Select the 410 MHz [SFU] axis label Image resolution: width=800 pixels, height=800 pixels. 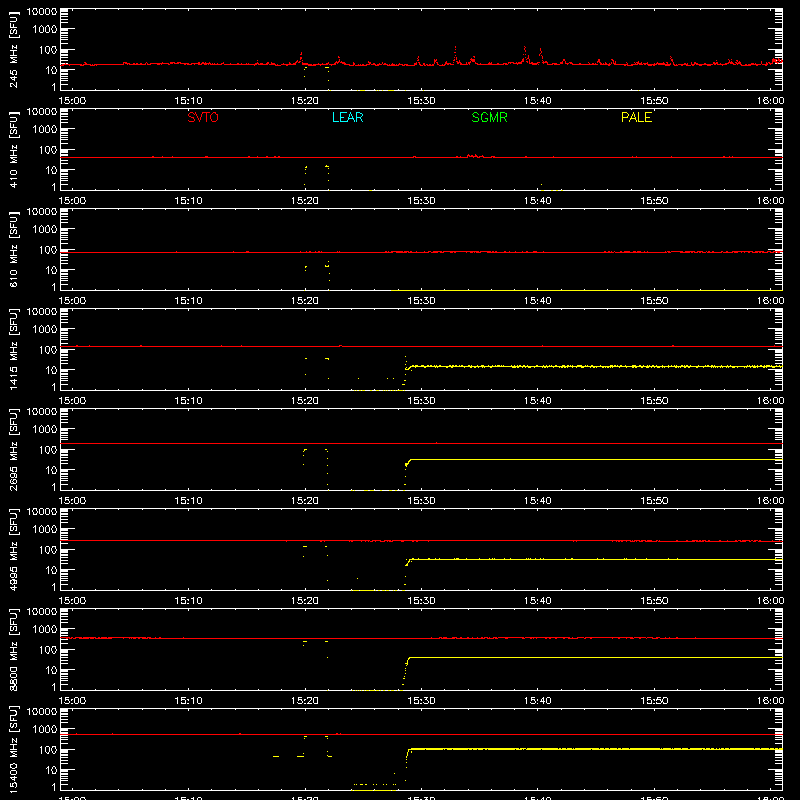click(x=13, y=150)
